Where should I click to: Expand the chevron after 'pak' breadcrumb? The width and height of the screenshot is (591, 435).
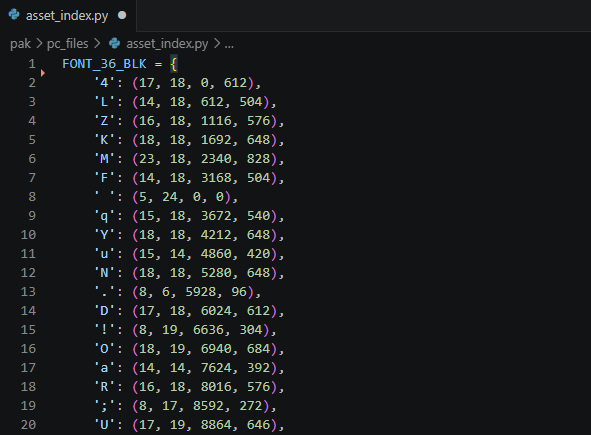pyautogui.click(x=39, y=44)
